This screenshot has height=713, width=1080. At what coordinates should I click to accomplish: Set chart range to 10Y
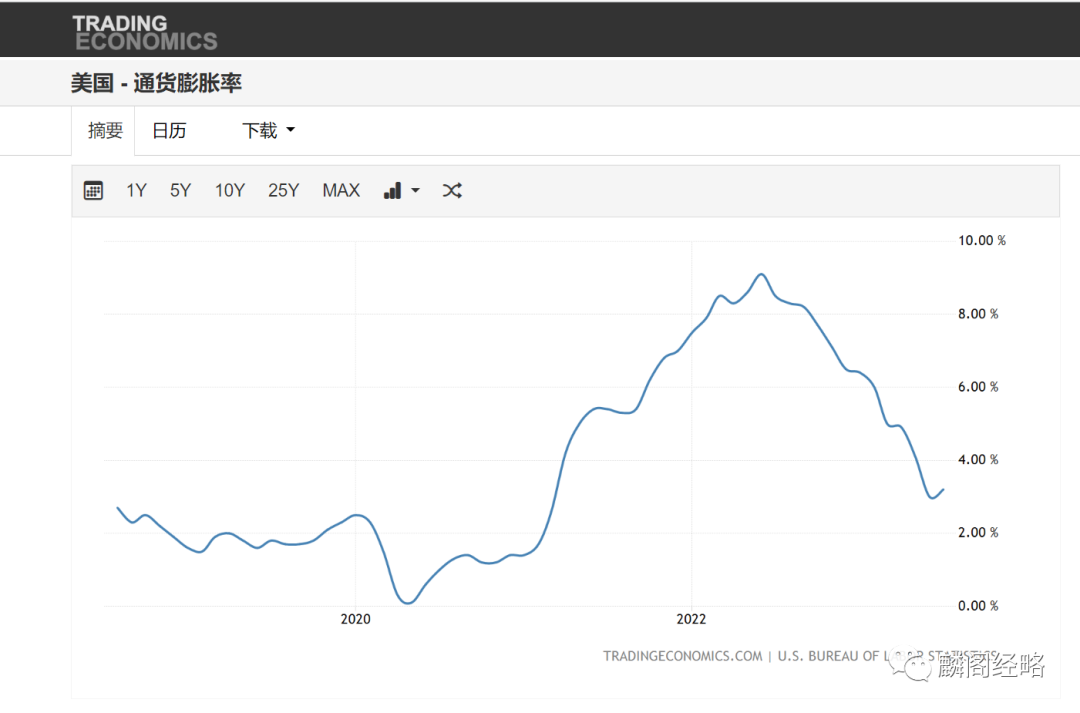click(x=230, y=191)
